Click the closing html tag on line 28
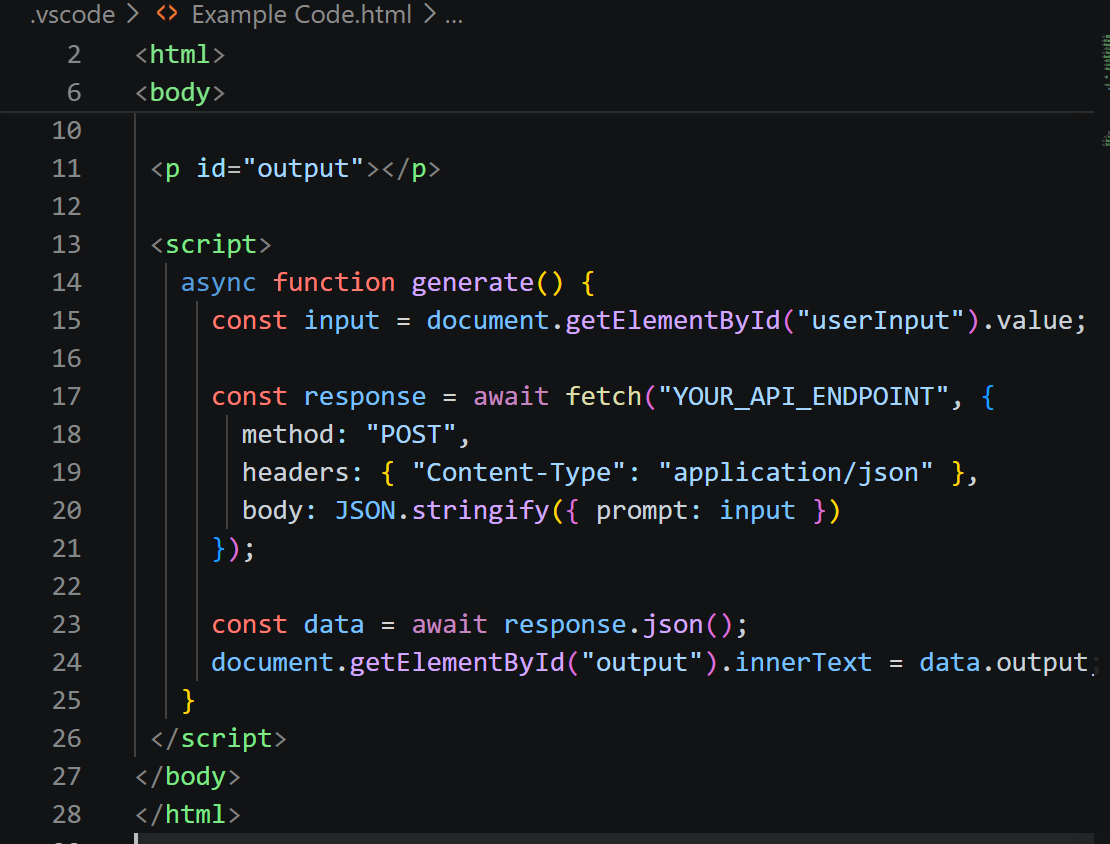 [x=188, y=814]
